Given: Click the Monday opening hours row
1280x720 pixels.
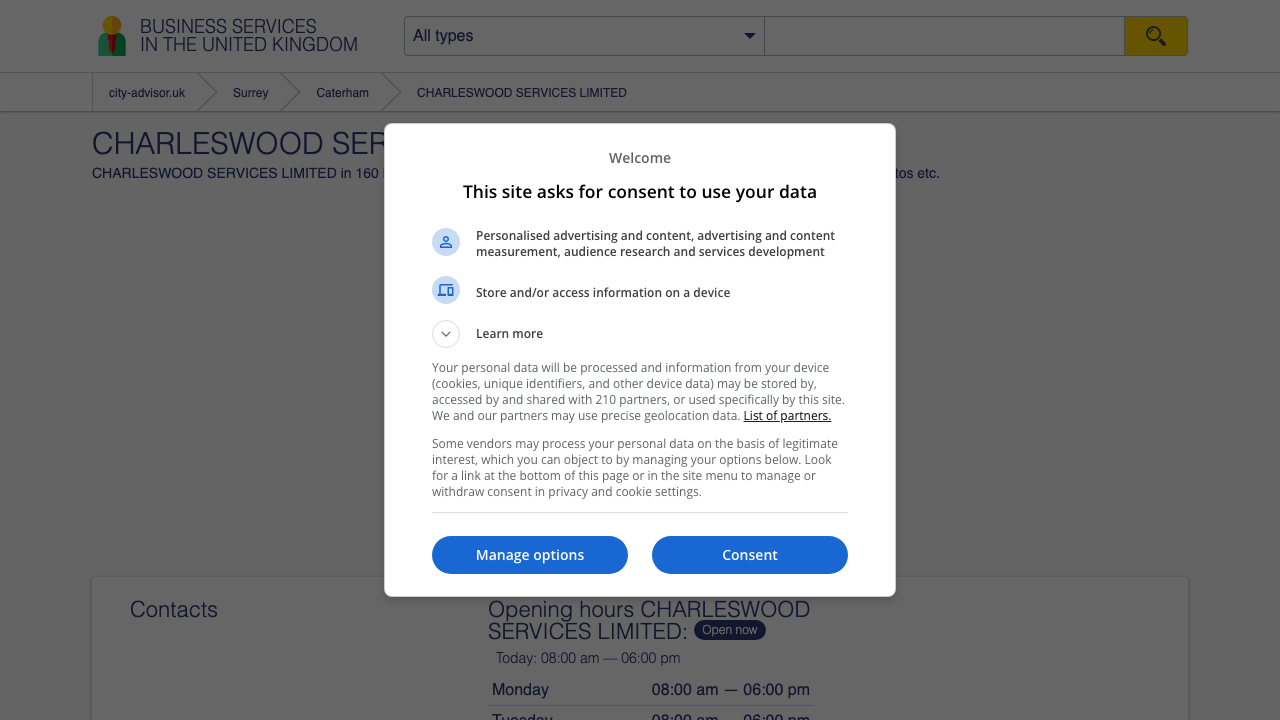Looking at the screenshot, I should point(650,690).
